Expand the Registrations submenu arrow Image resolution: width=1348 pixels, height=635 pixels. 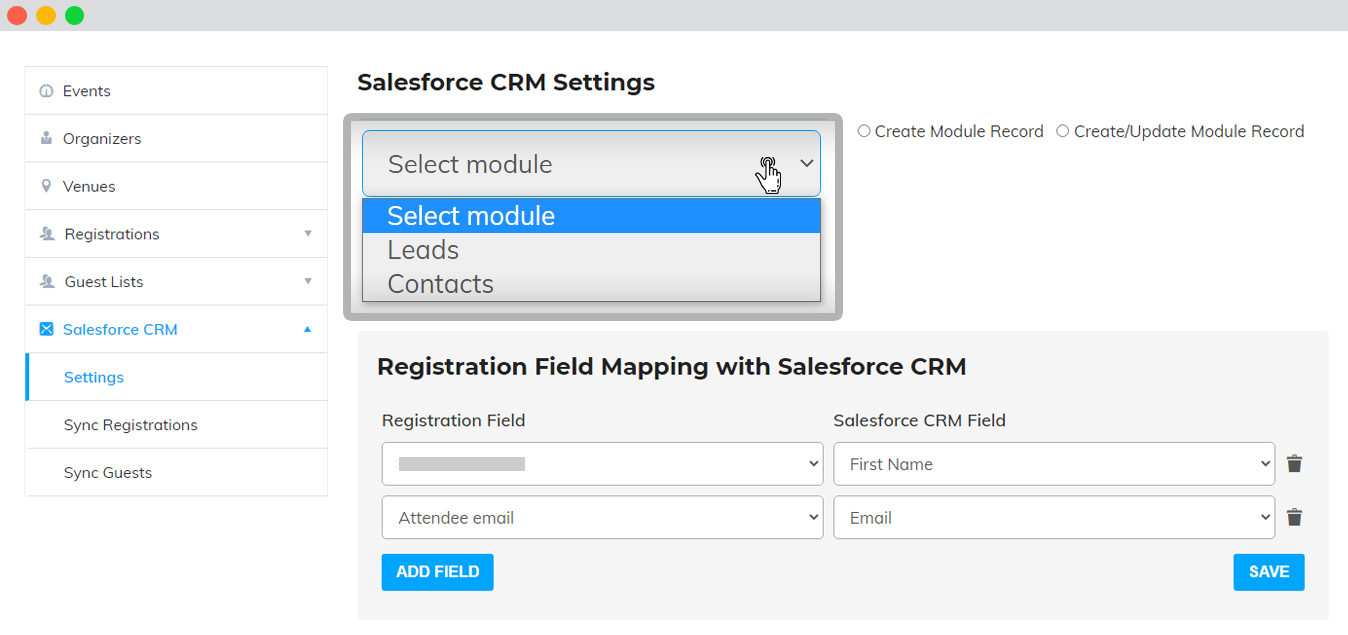point(308,234)
